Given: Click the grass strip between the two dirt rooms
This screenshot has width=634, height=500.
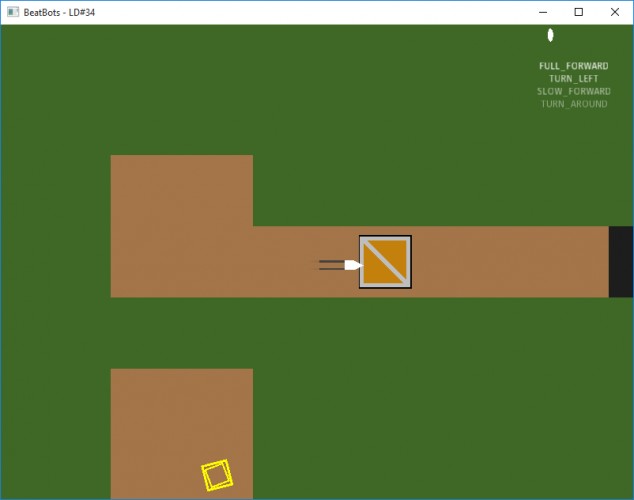Looking at the screenshot, I should [182, 333].
